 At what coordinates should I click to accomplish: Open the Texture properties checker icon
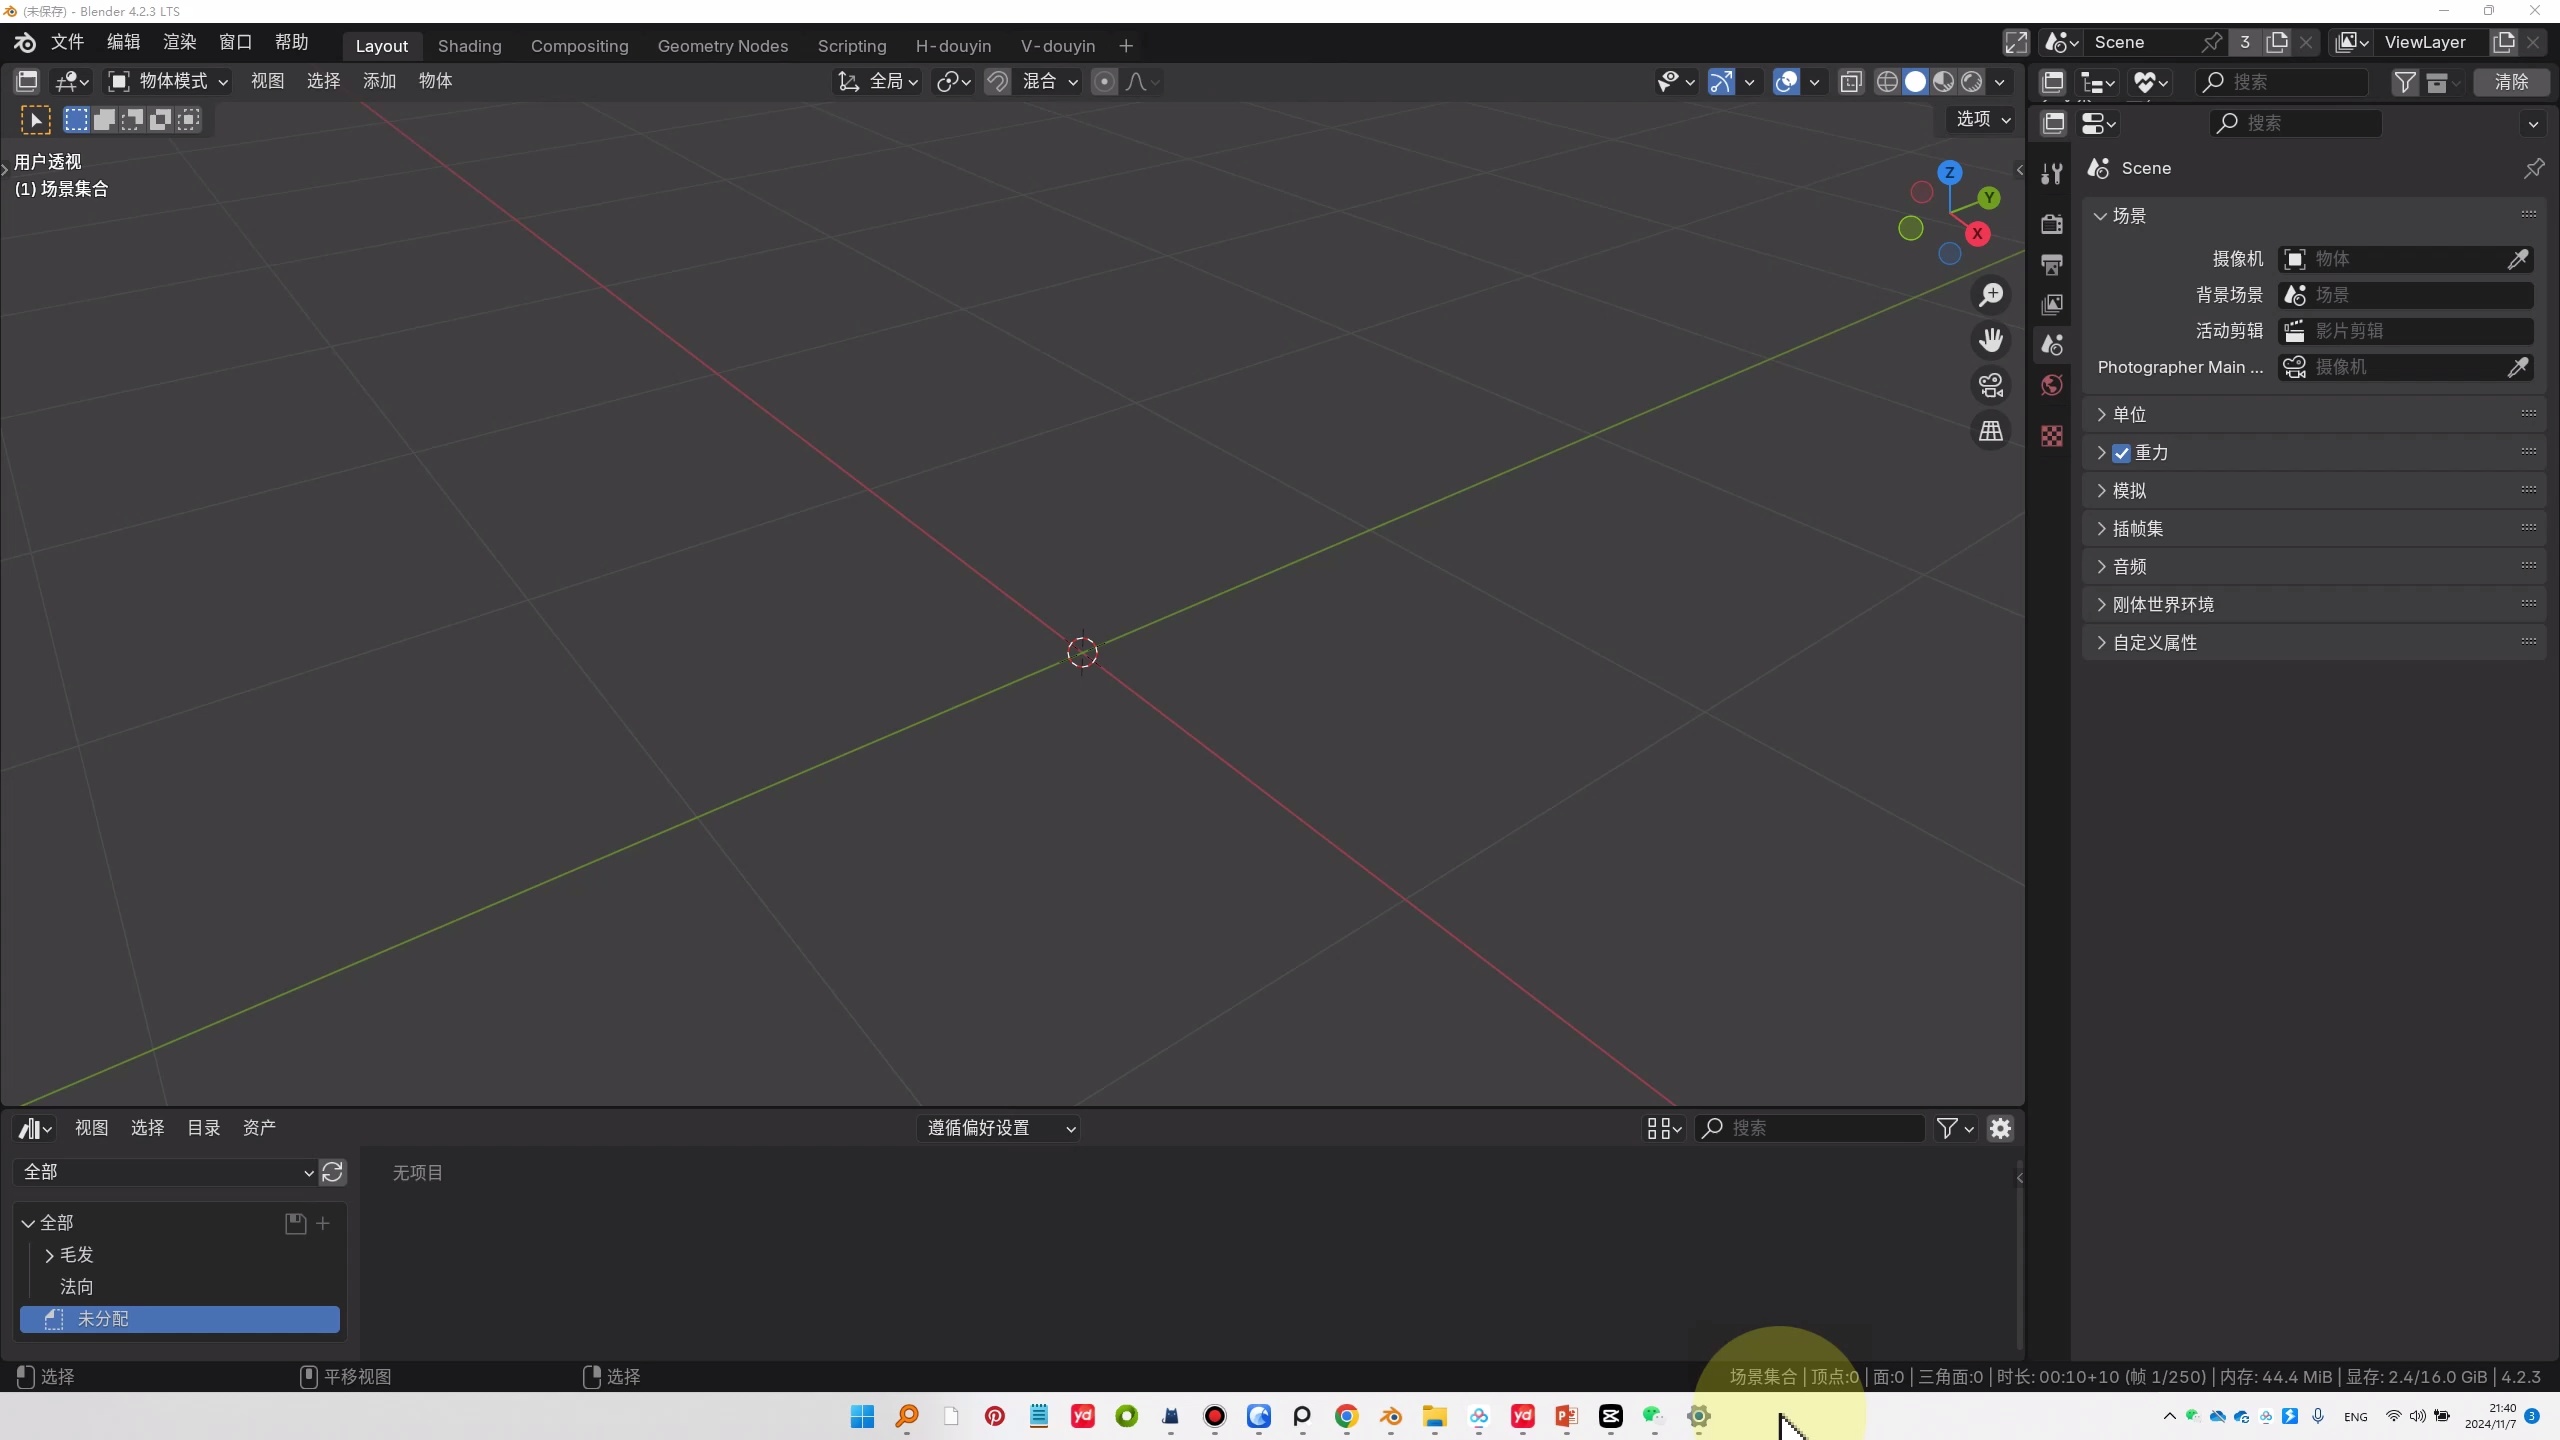pyautogui.click(x=2052, y=436)
